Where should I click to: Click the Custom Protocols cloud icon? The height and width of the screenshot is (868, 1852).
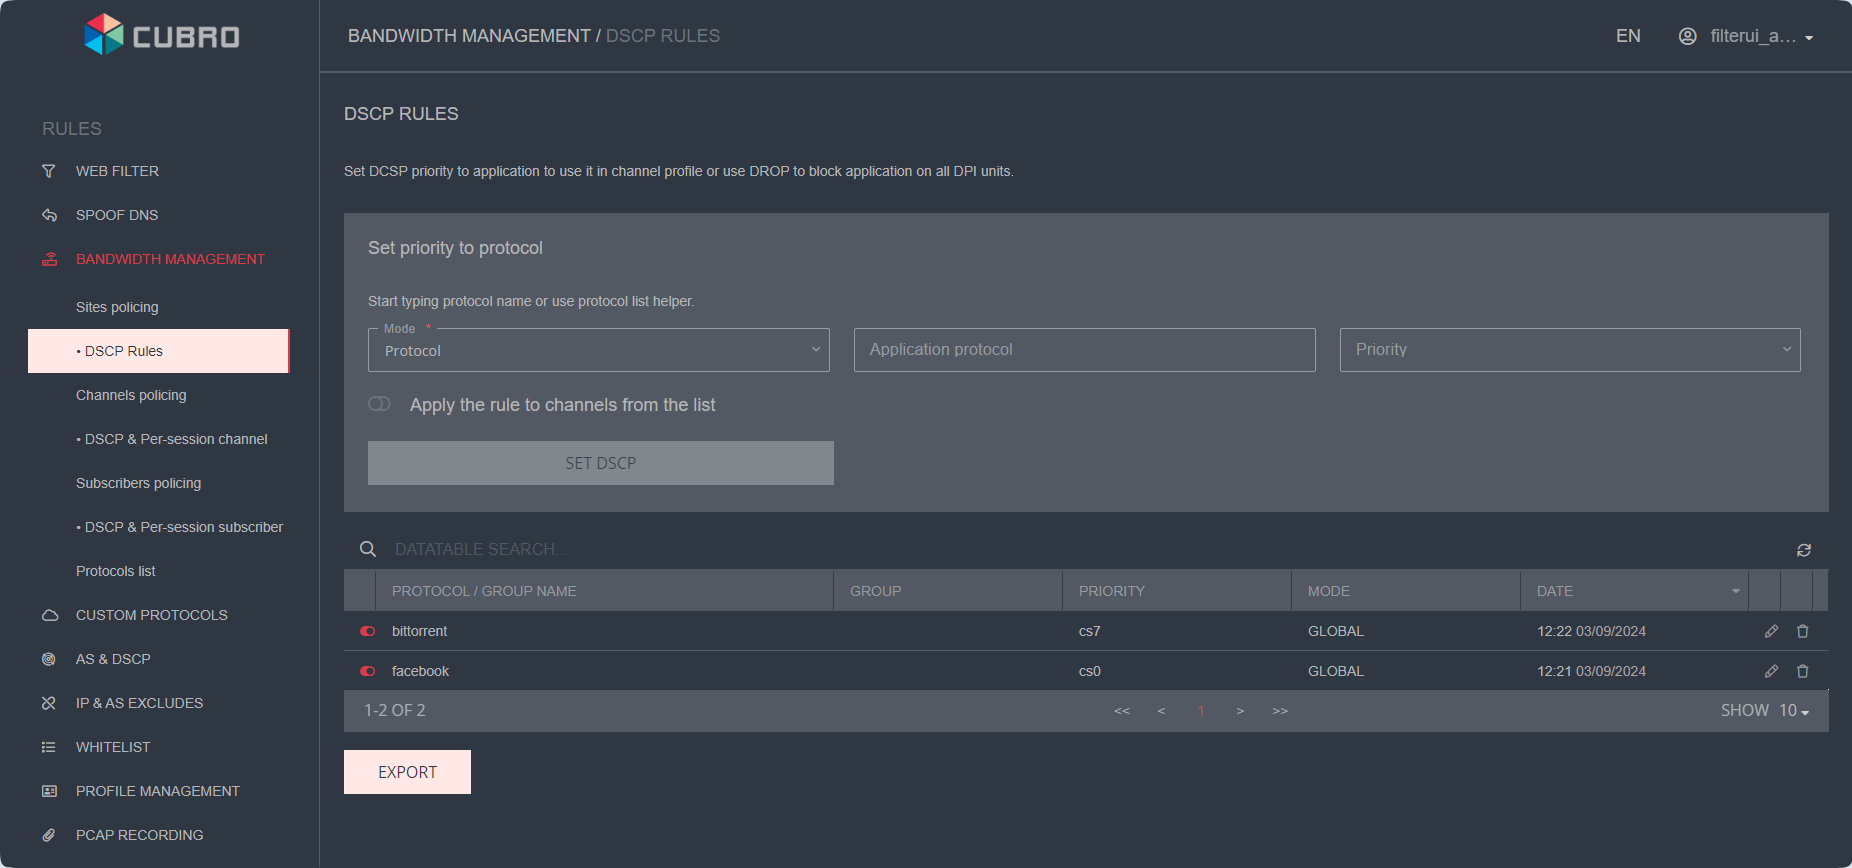(x=49, y=615)
